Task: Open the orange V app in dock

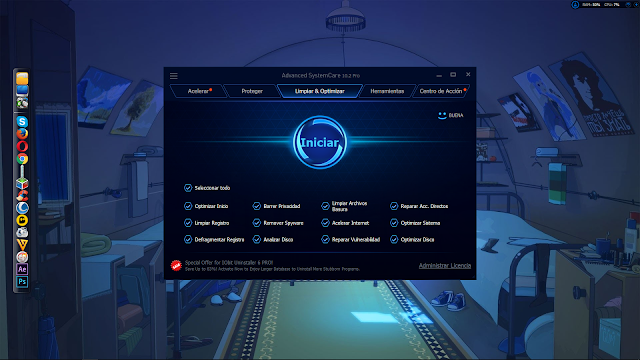Action: 22,244
